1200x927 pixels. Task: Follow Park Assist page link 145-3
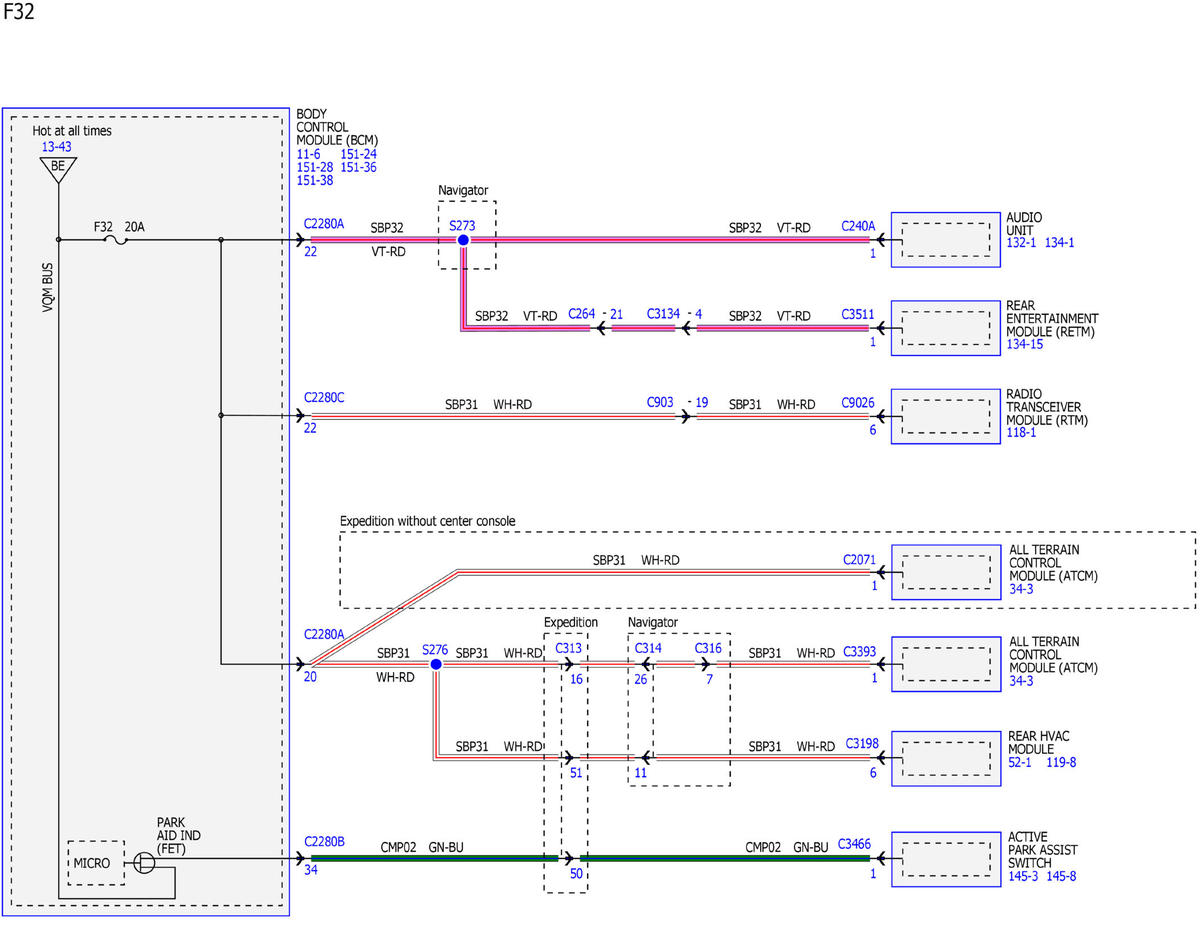click(1024, 877)
